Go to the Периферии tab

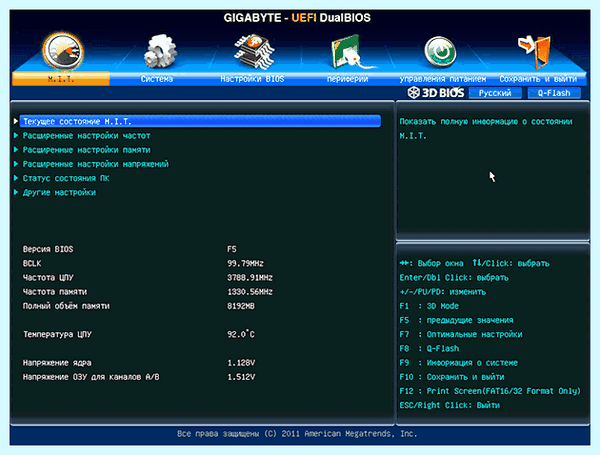[x=347, y=79]
